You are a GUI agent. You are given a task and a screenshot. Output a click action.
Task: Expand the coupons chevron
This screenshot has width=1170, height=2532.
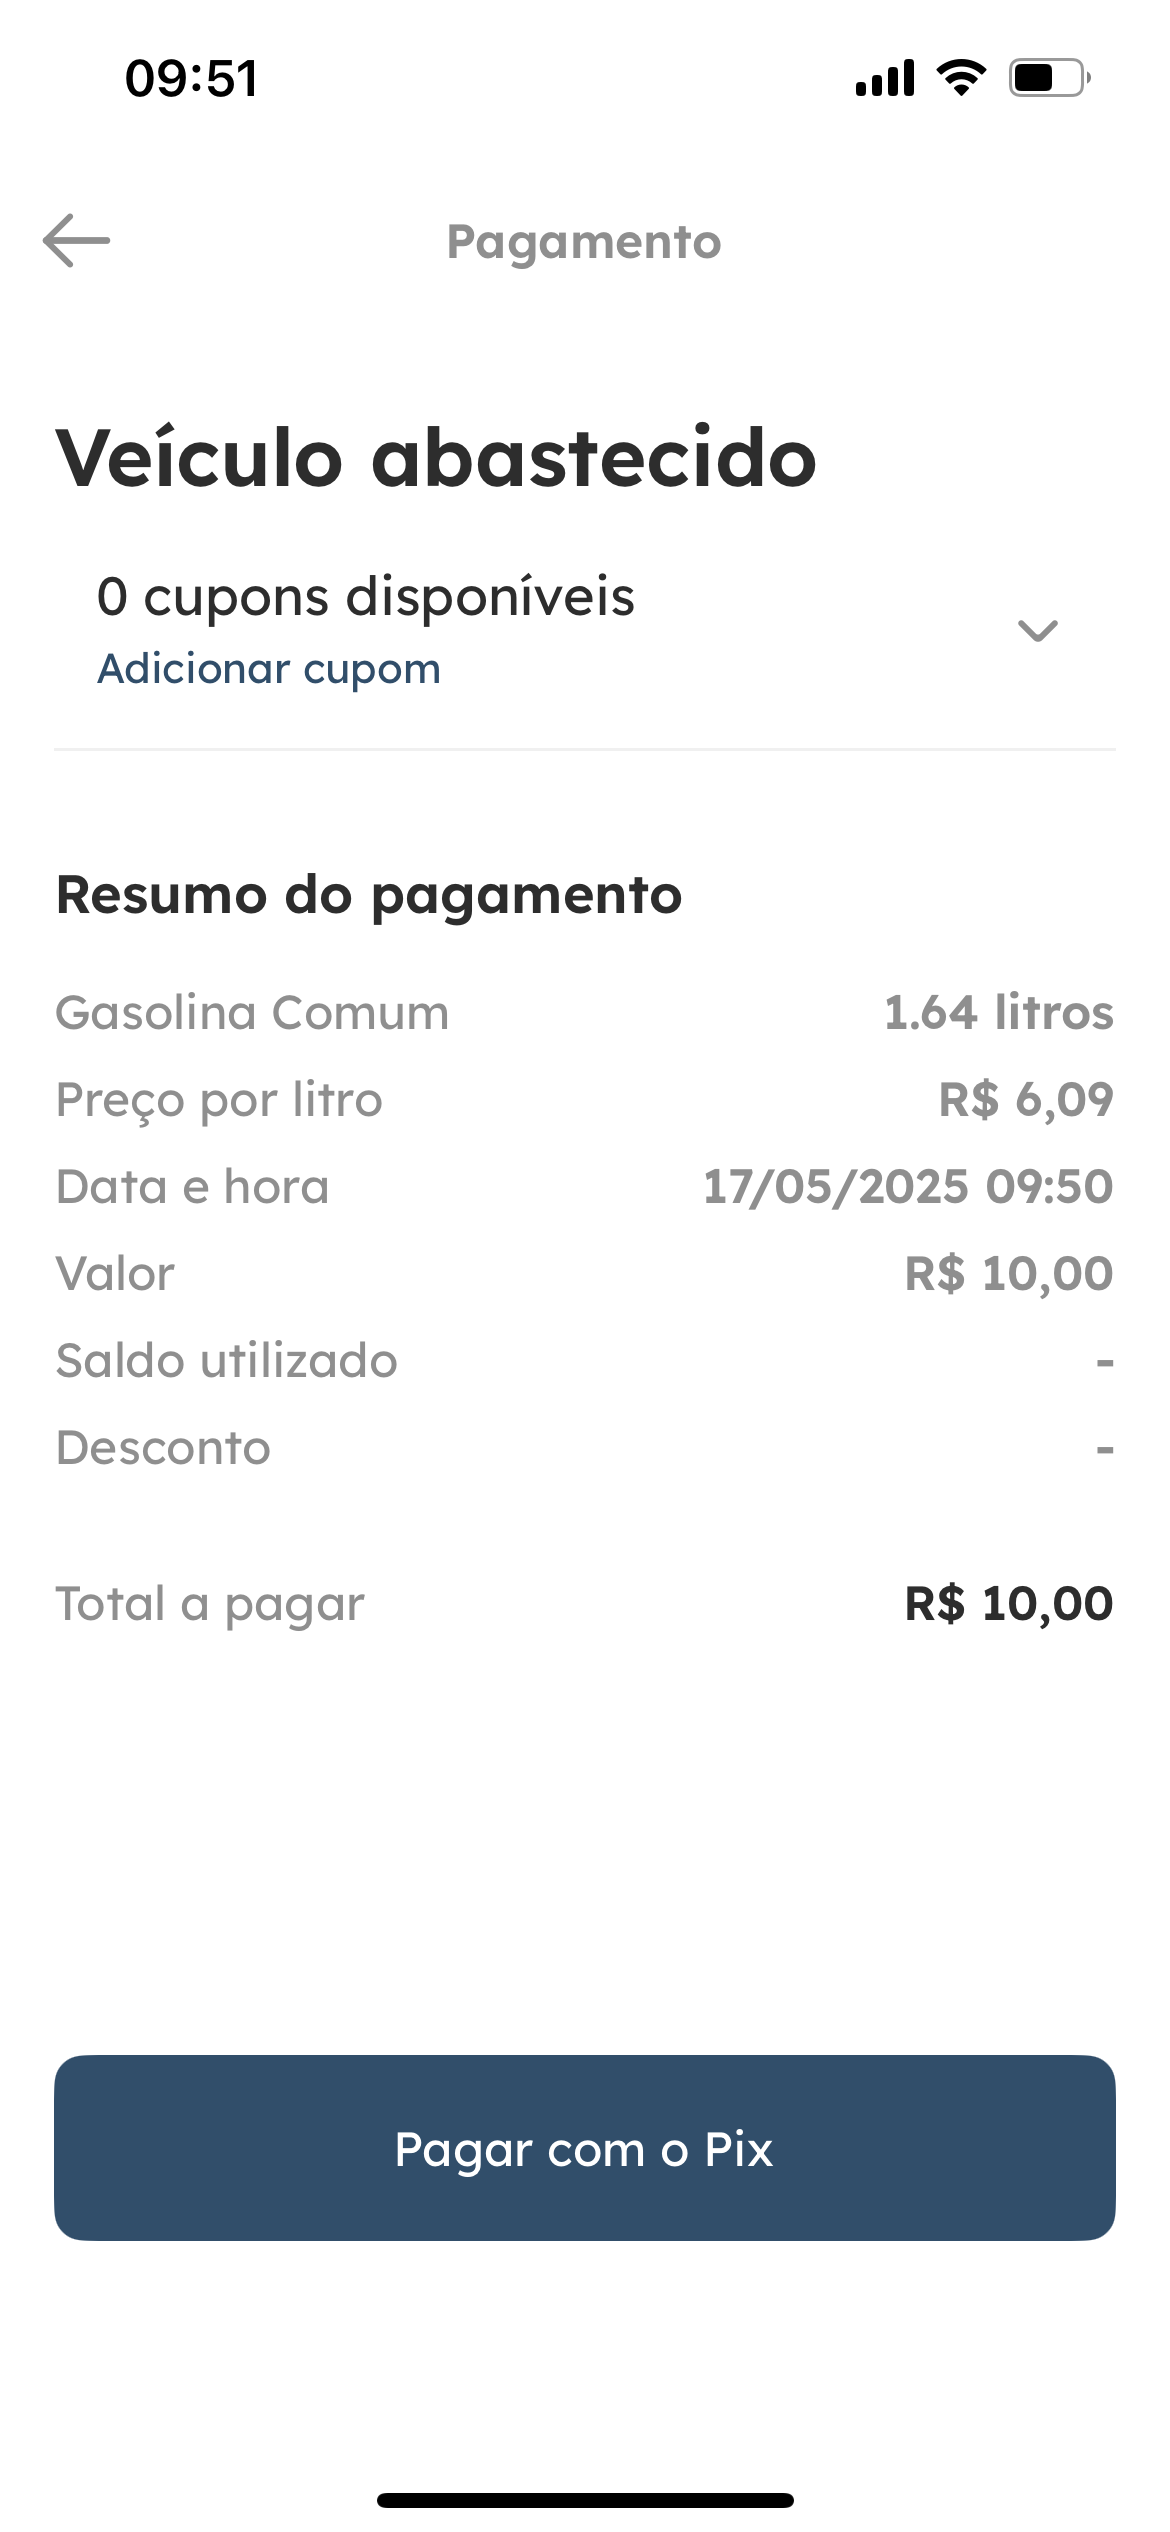(1037, 631)
